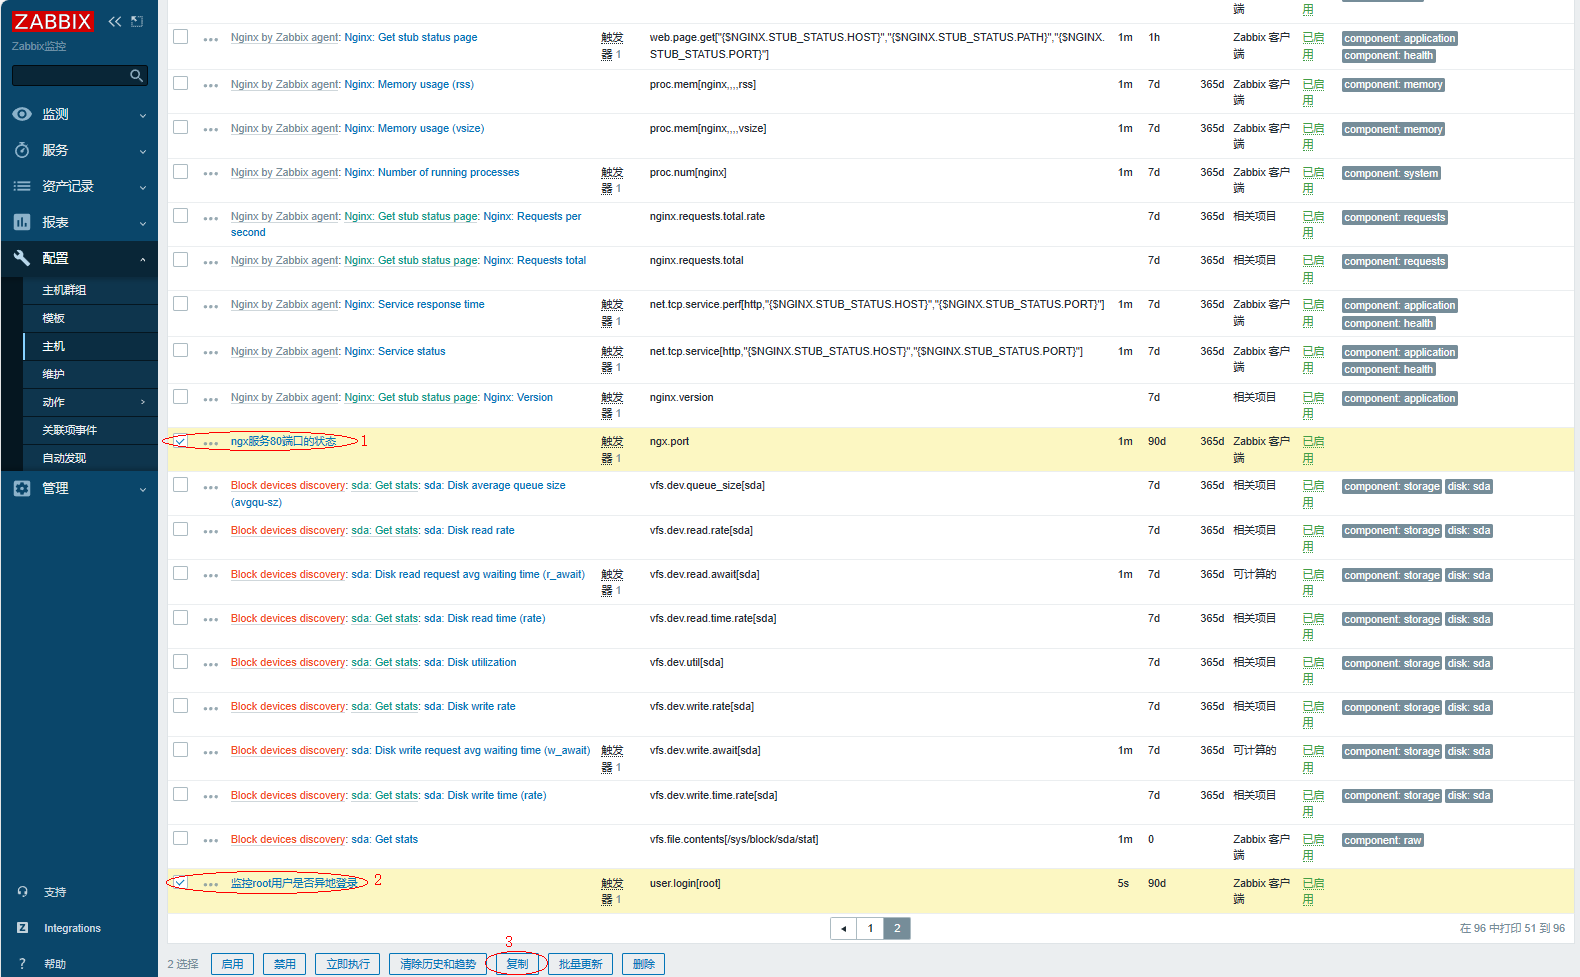Viewport: 1580px width, 977px height.
Task: Click the 报表 bar chart icon
Action: [x=22, y=222]
